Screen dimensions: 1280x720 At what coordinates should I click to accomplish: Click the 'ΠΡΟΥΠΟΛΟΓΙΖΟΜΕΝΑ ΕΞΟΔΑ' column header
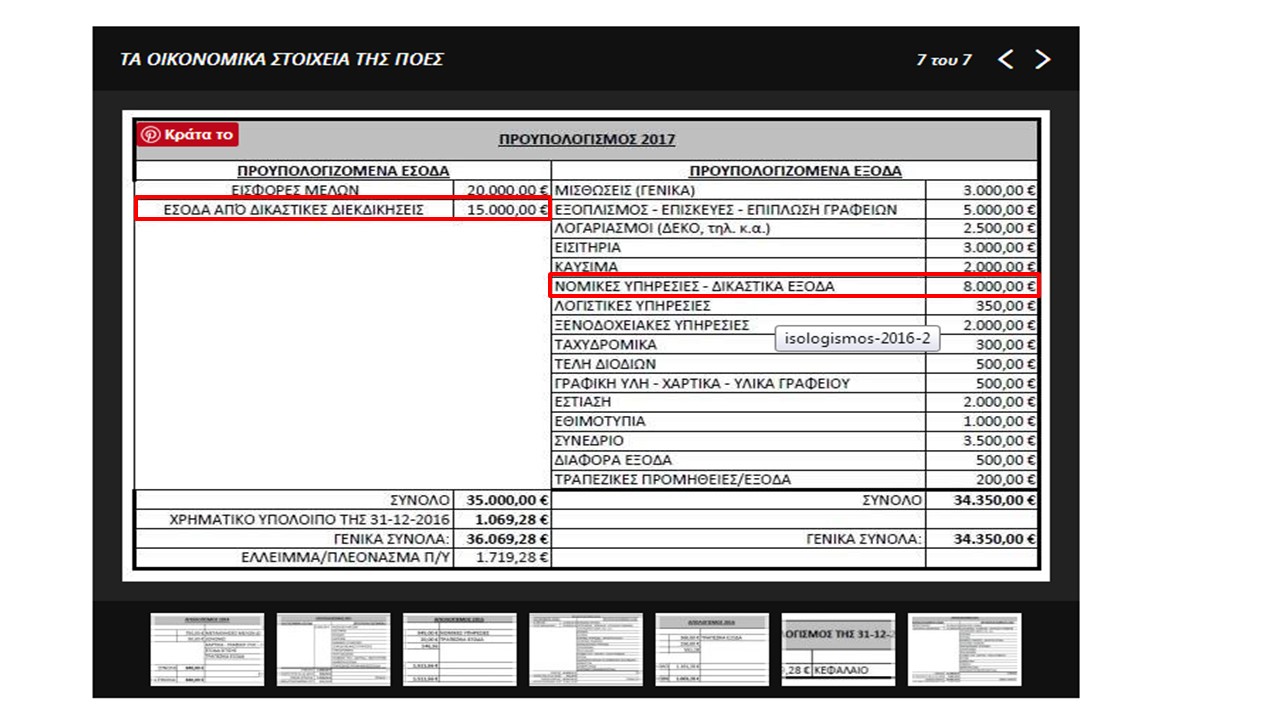pyautogui.click(x=795, y=171)
